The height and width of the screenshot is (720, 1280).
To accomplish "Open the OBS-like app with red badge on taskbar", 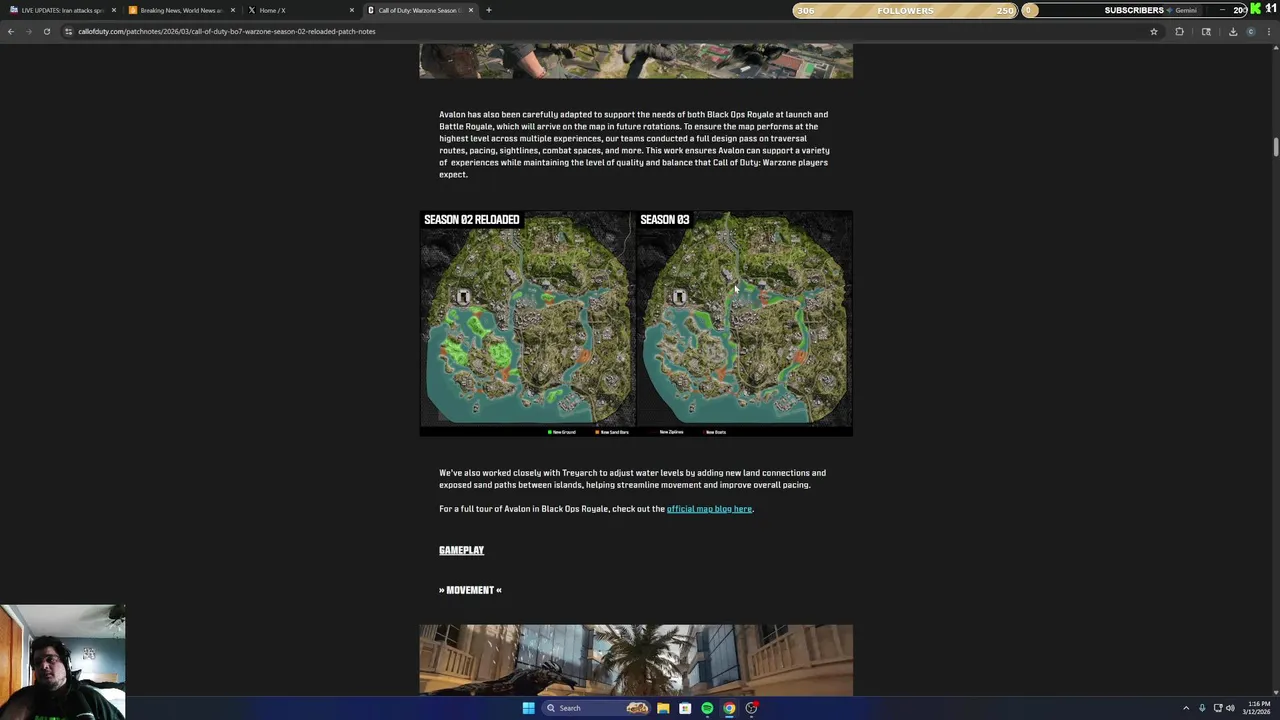I will pyautogui.click(x=751, y=708).
